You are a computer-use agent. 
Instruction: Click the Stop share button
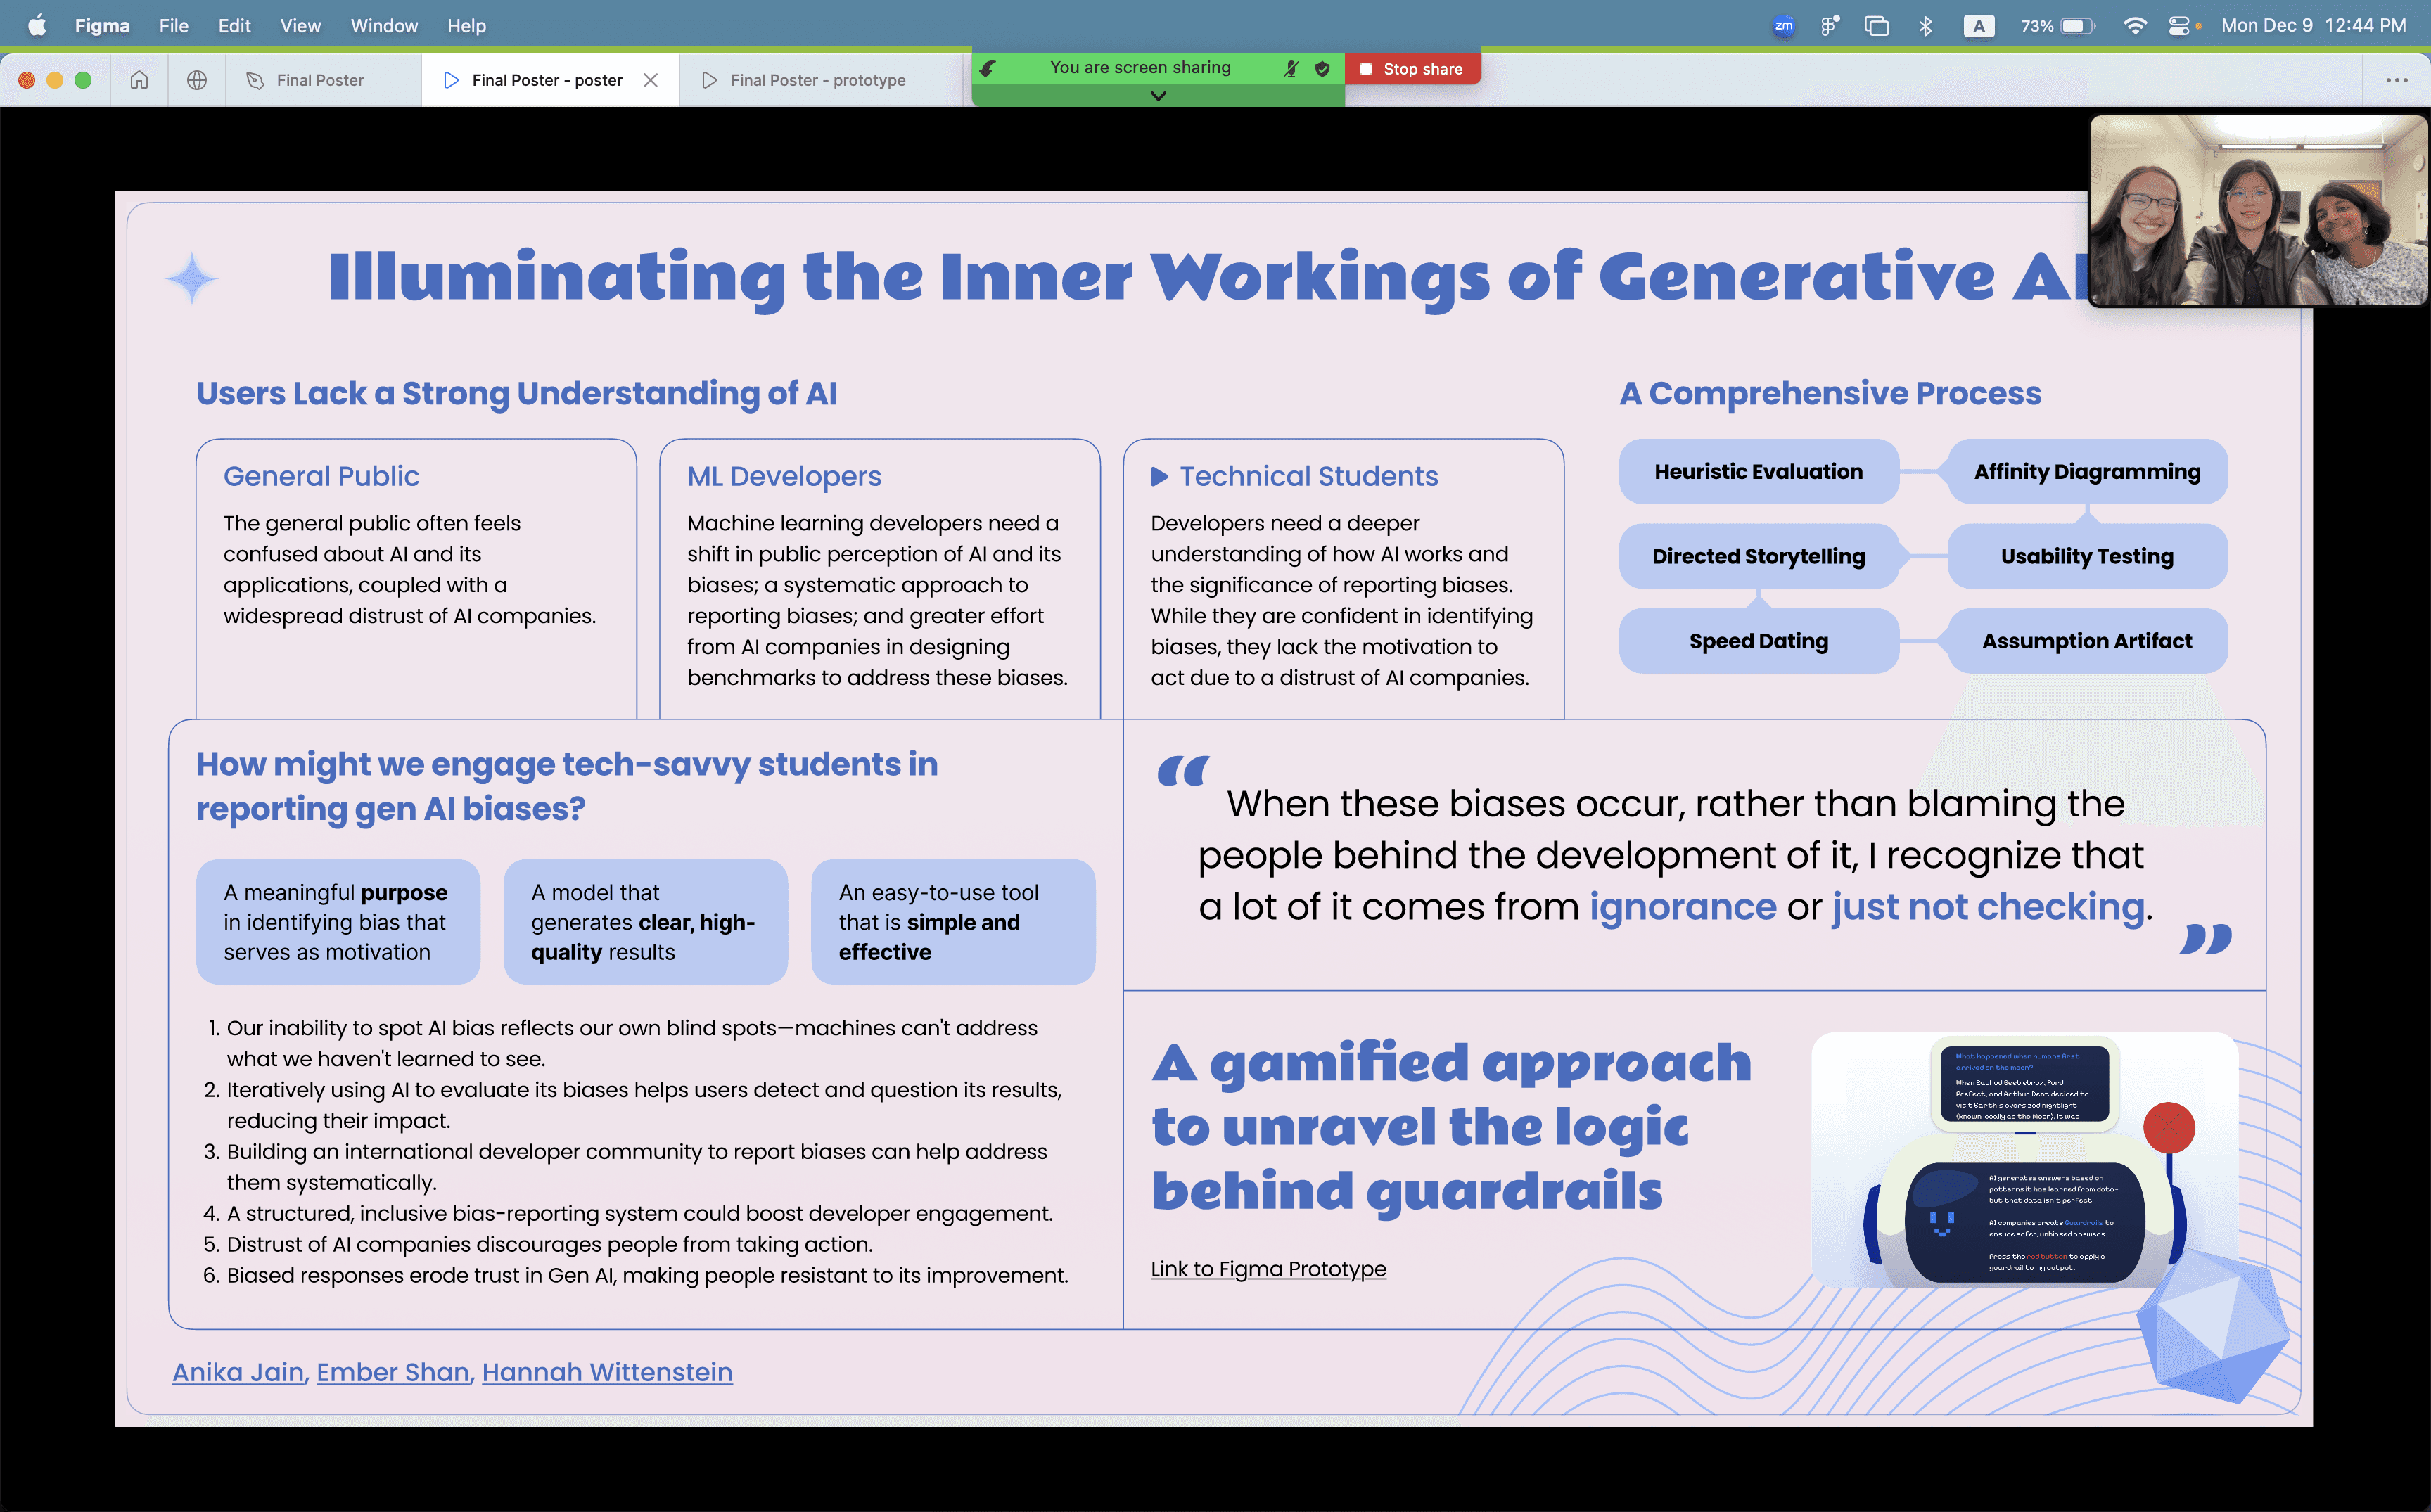(x=1412, y=69)
